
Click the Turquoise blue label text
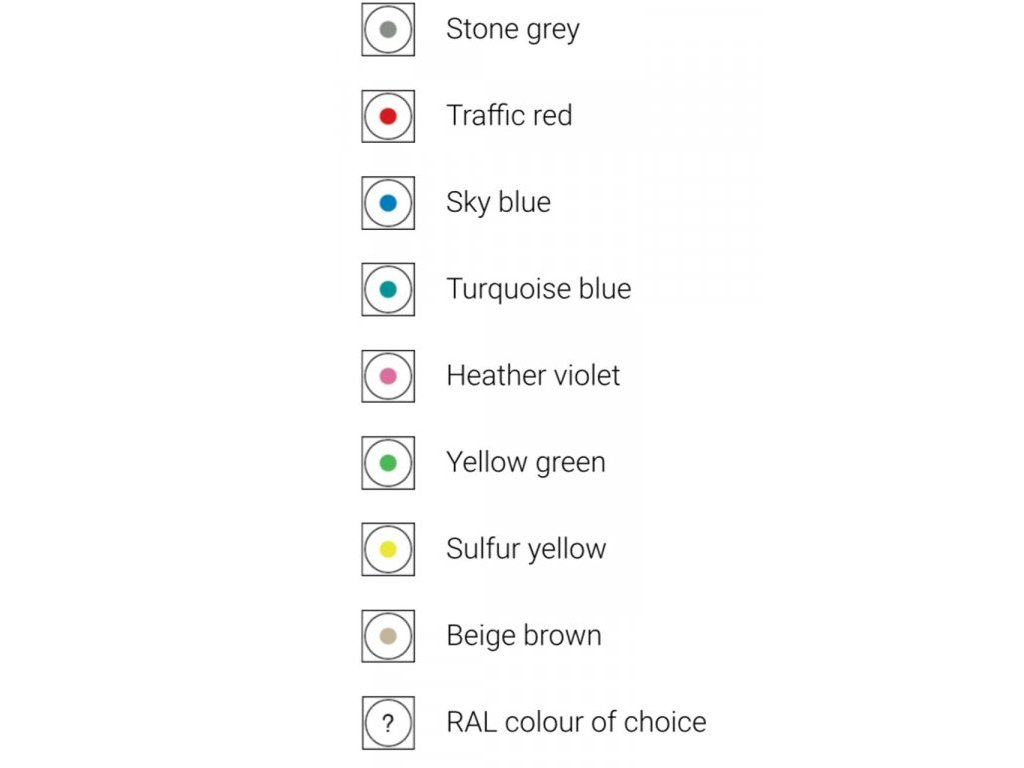click(x=539, y=289)
